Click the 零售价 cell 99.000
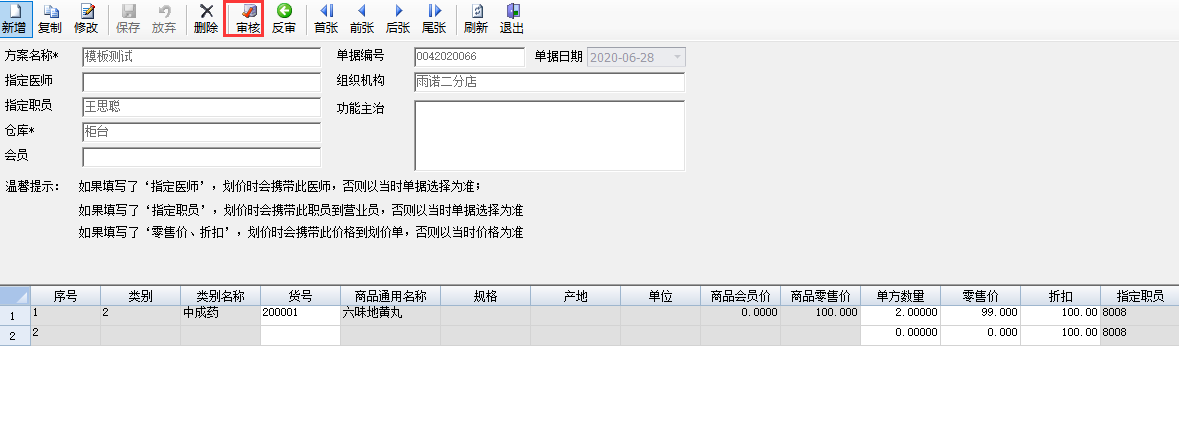The height and width of the screenshot is (421, 1179). tap(980, 316)
